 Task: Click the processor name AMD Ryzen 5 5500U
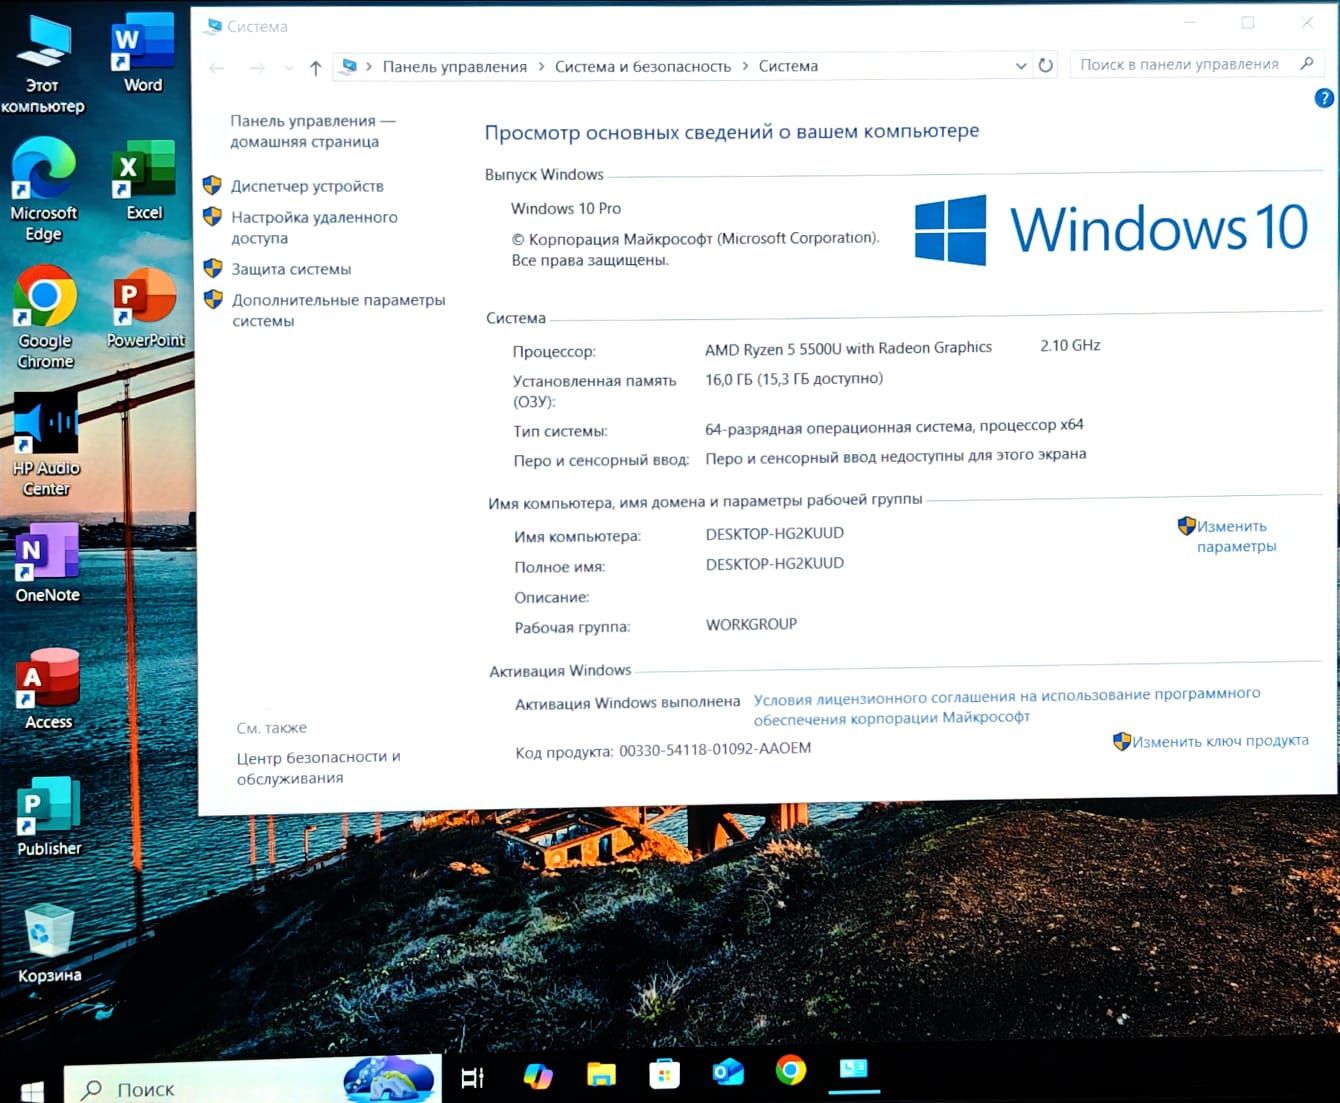point(848,348)
